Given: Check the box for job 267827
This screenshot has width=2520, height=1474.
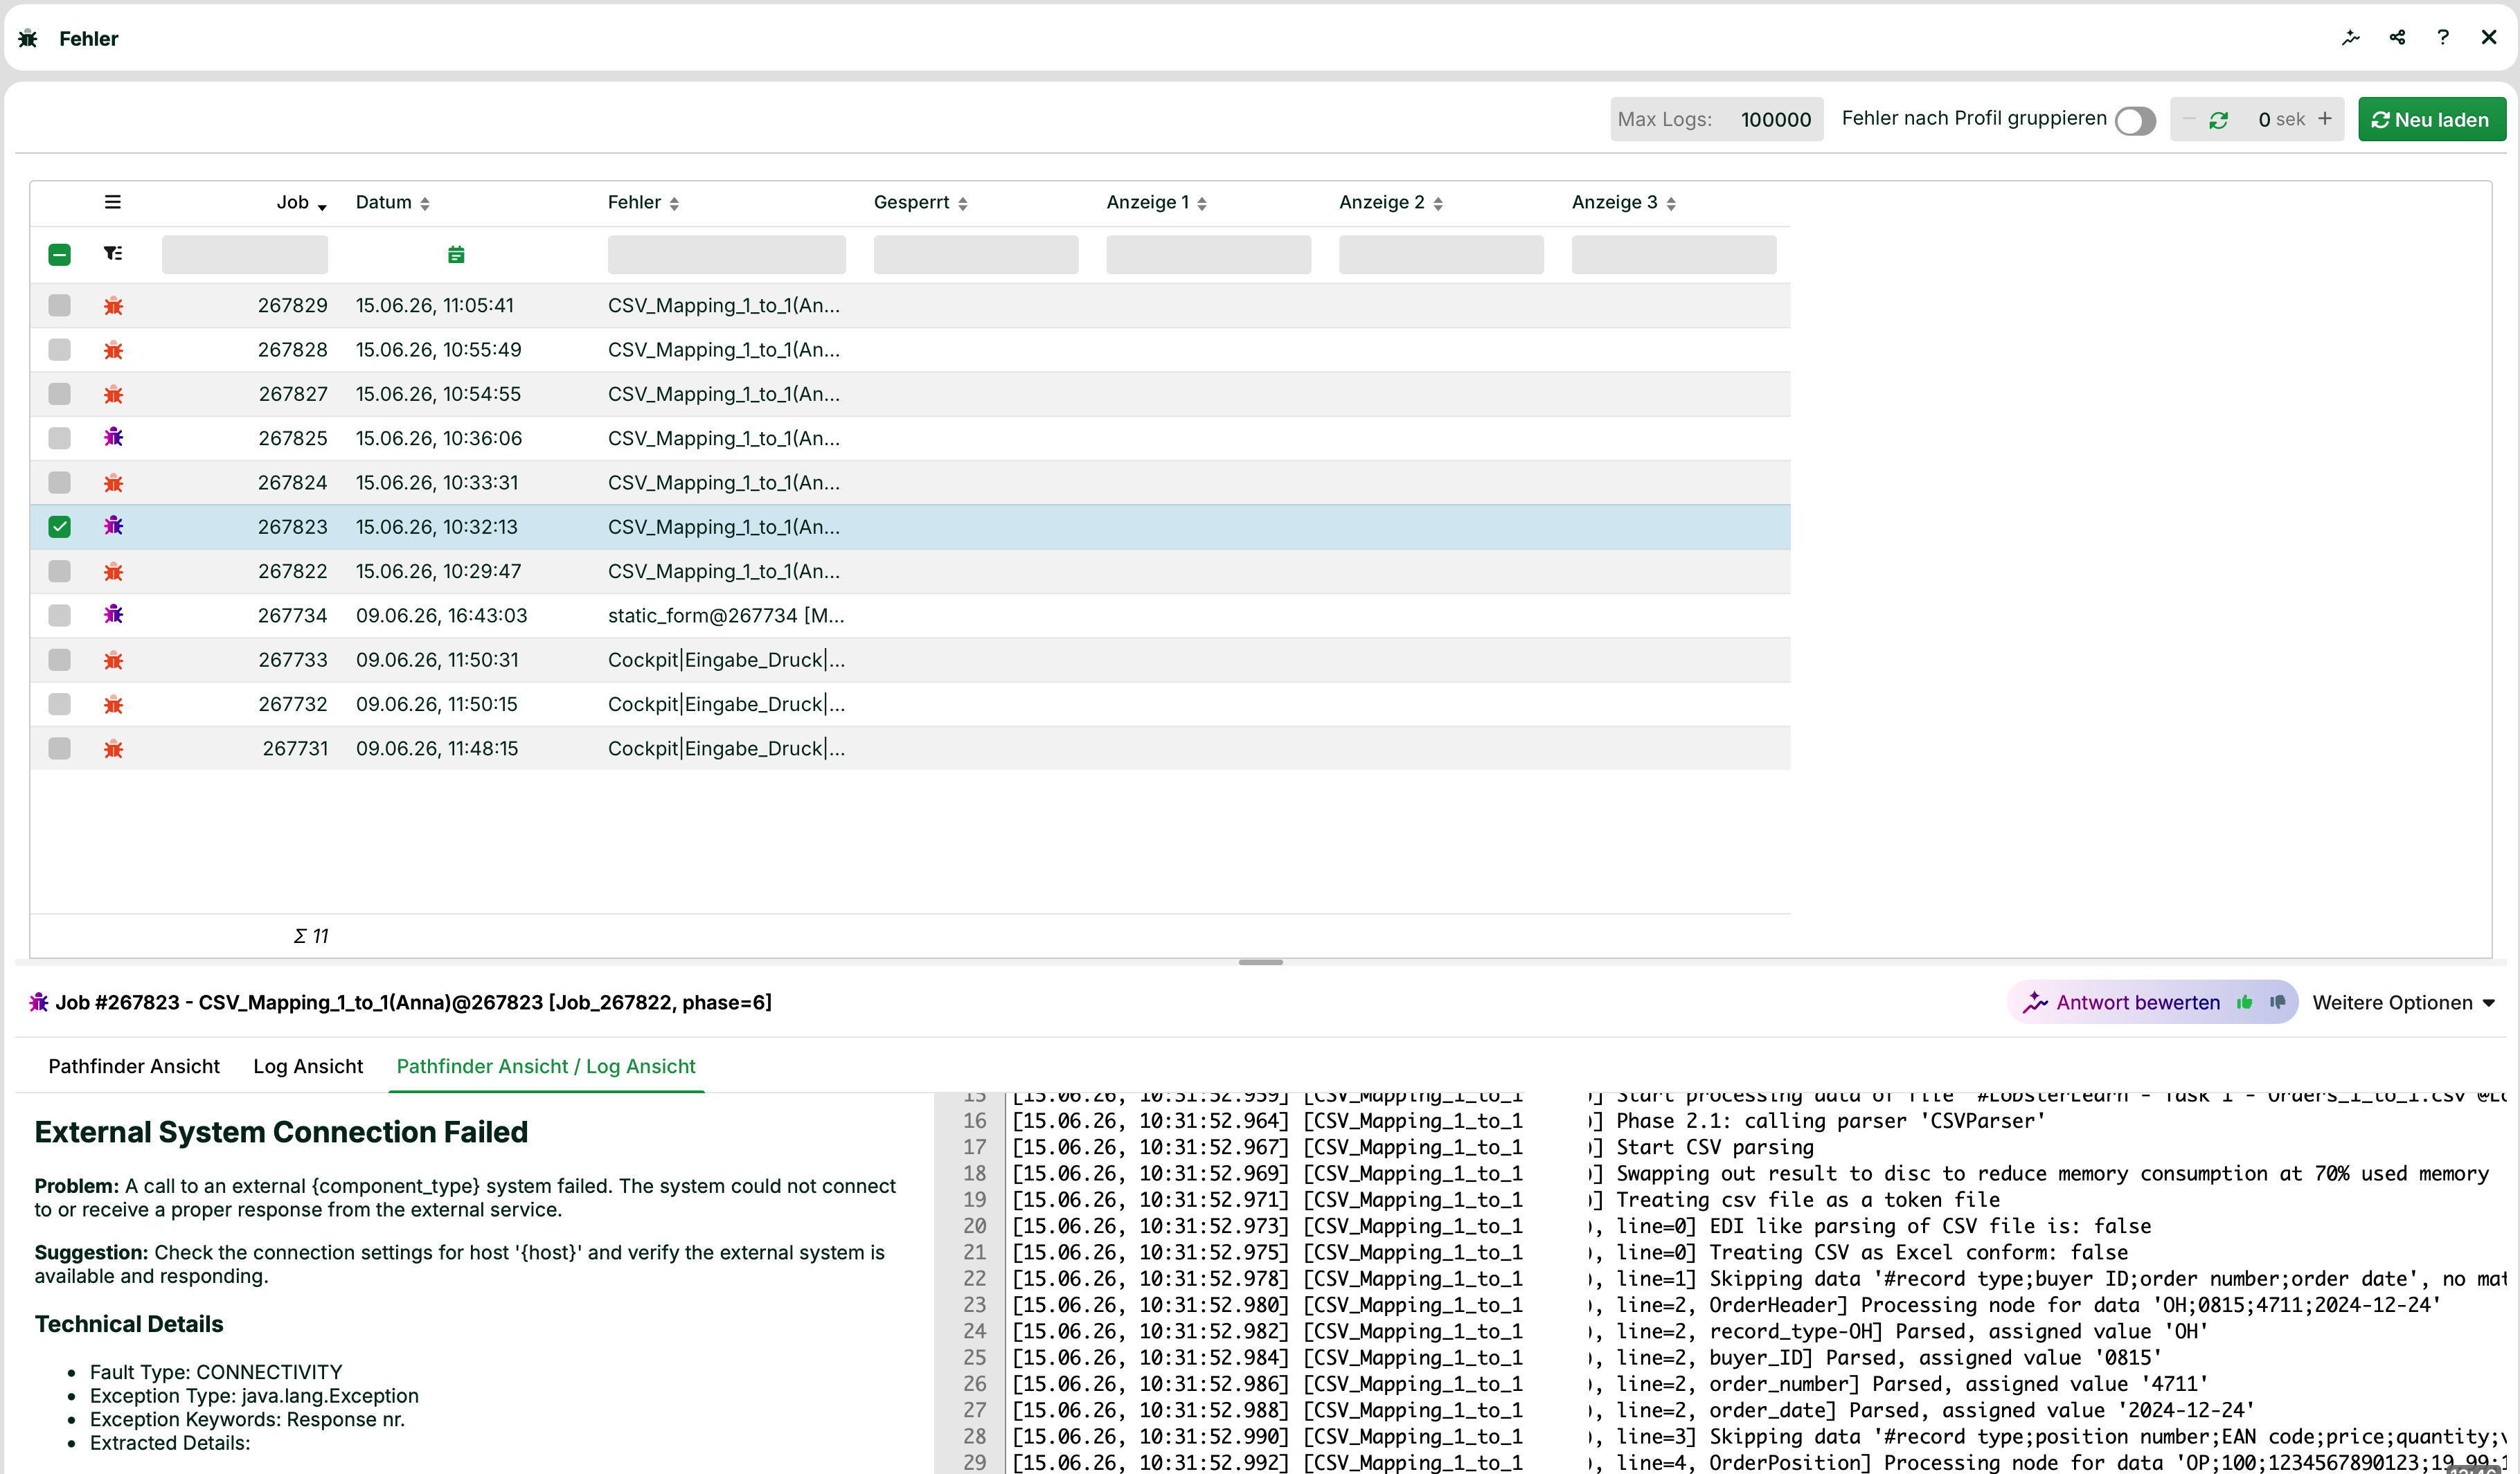Looking at the screenshot, I should 59,393.
